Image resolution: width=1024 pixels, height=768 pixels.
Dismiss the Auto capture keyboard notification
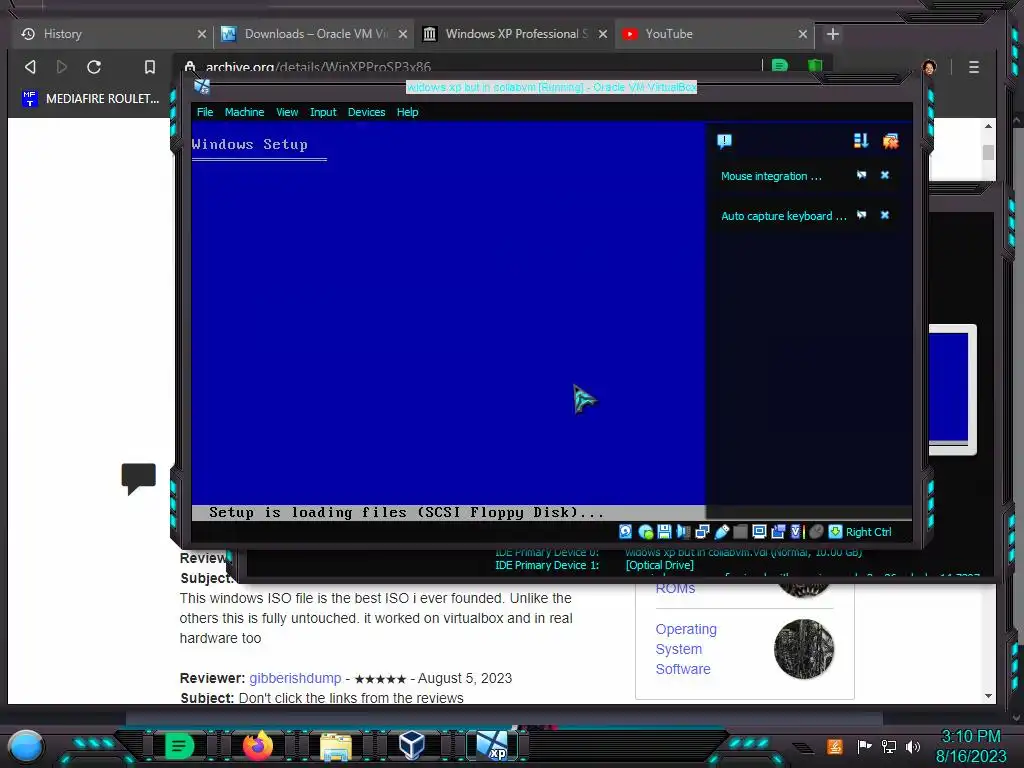point(885,215)
